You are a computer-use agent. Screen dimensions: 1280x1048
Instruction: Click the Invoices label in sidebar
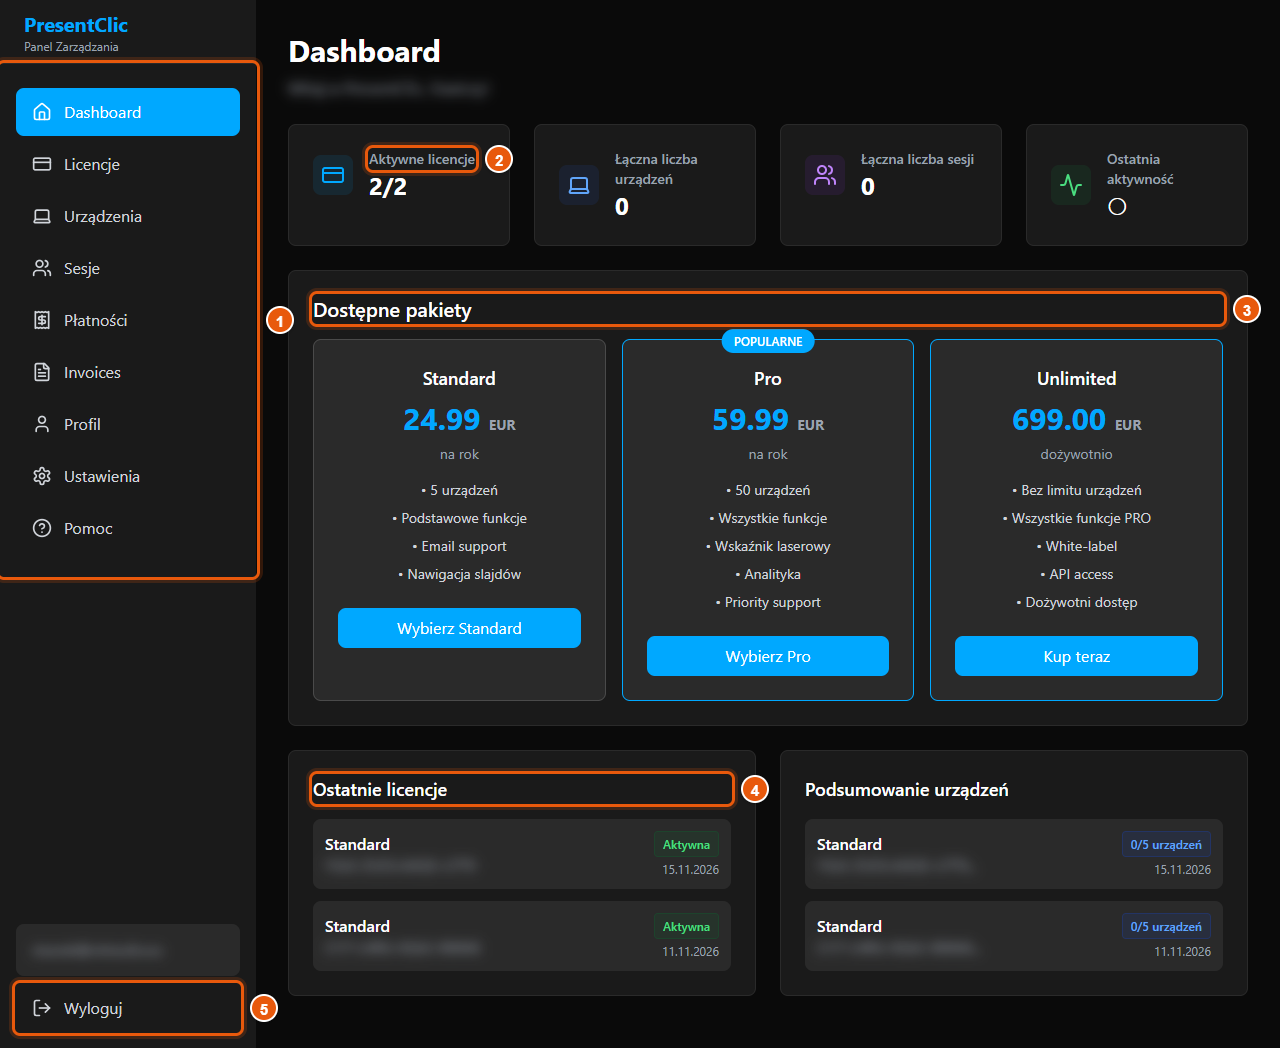[x=92, y=372]
